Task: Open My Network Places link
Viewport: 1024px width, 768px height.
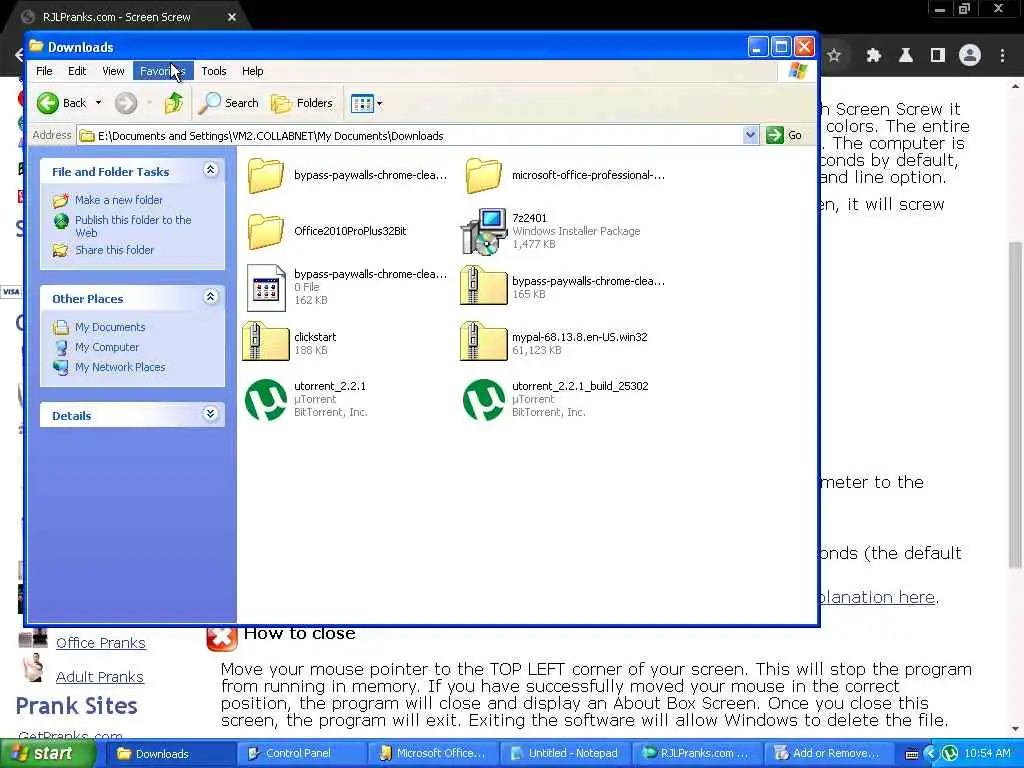Action: point(120,367)
